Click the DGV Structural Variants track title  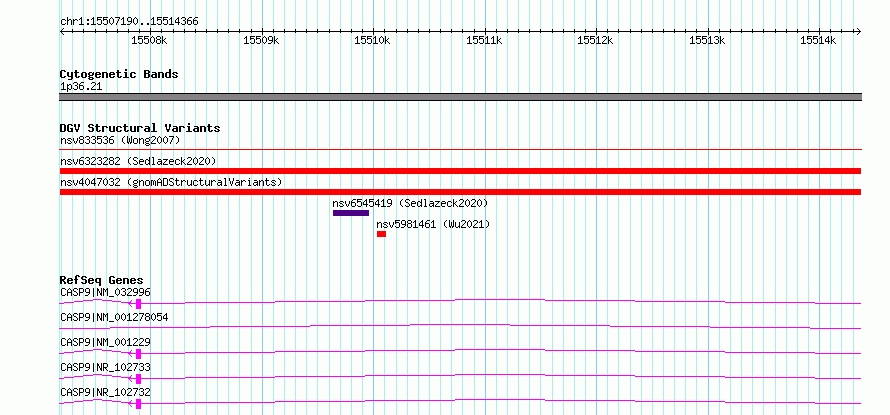pos(140,128)
